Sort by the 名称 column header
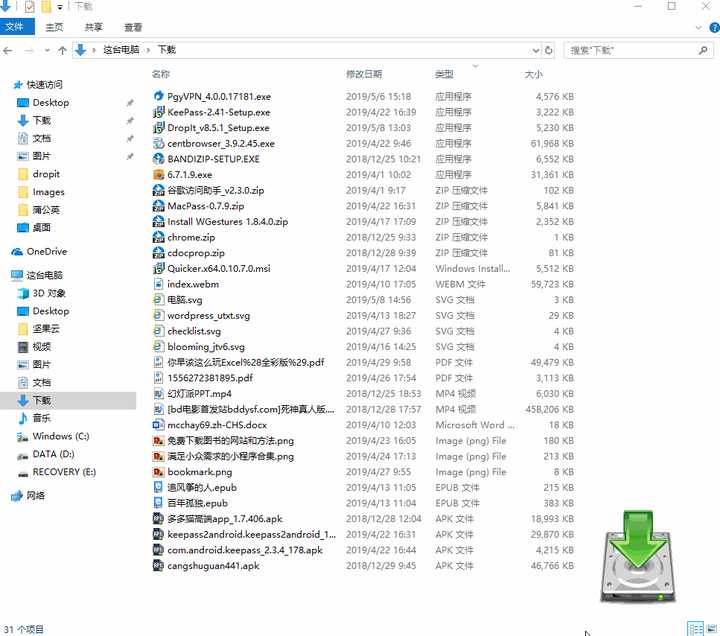This screenshot has height=636, width=720. click(161, 74)
